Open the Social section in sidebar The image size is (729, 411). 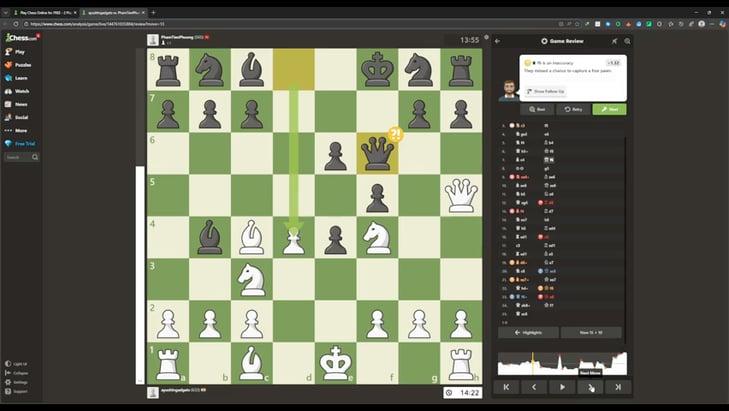(x=20, y=117)
